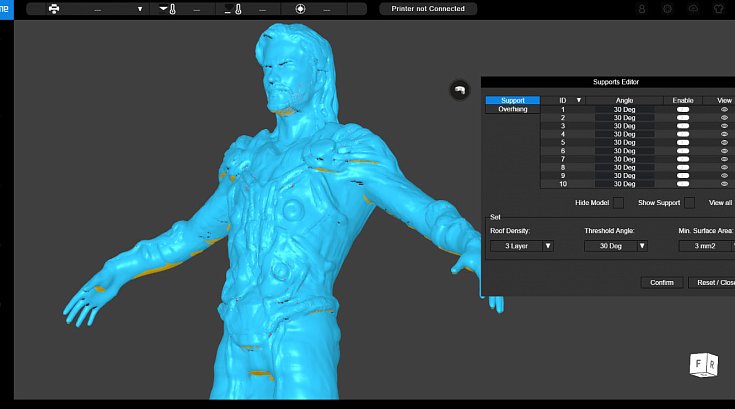Disable the Enable switch for support ID 2
735x409 pixels.
tap(683, 118)
